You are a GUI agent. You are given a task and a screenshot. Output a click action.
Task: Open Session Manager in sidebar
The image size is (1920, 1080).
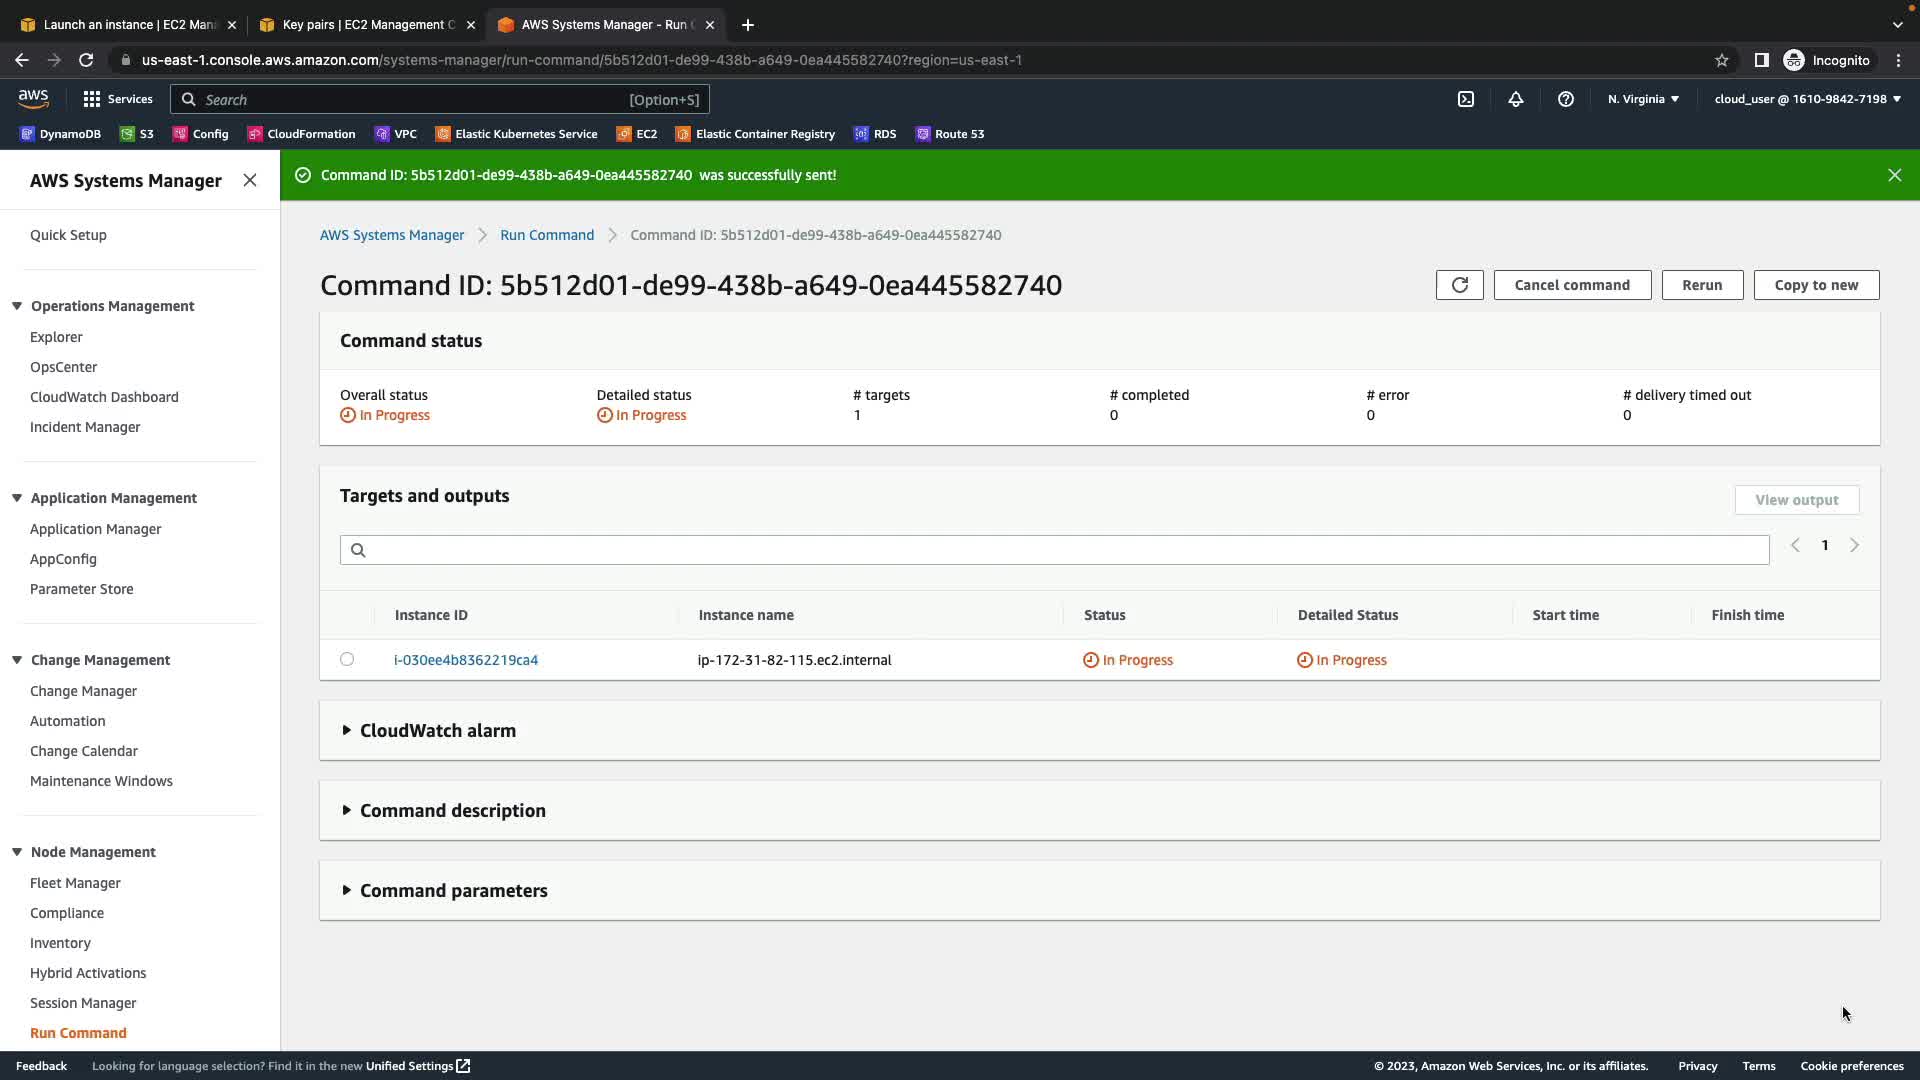[83, 1003]
